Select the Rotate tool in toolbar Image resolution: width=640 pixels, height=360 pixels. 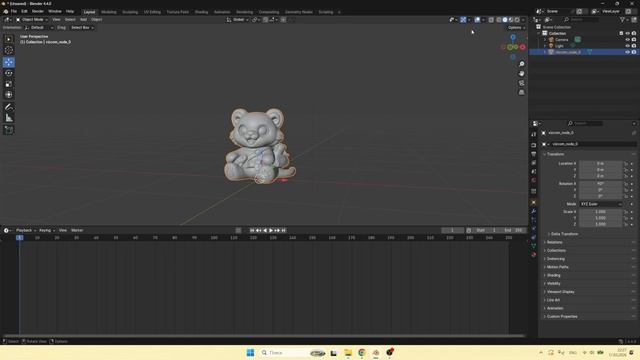click(x=9, y=73)
